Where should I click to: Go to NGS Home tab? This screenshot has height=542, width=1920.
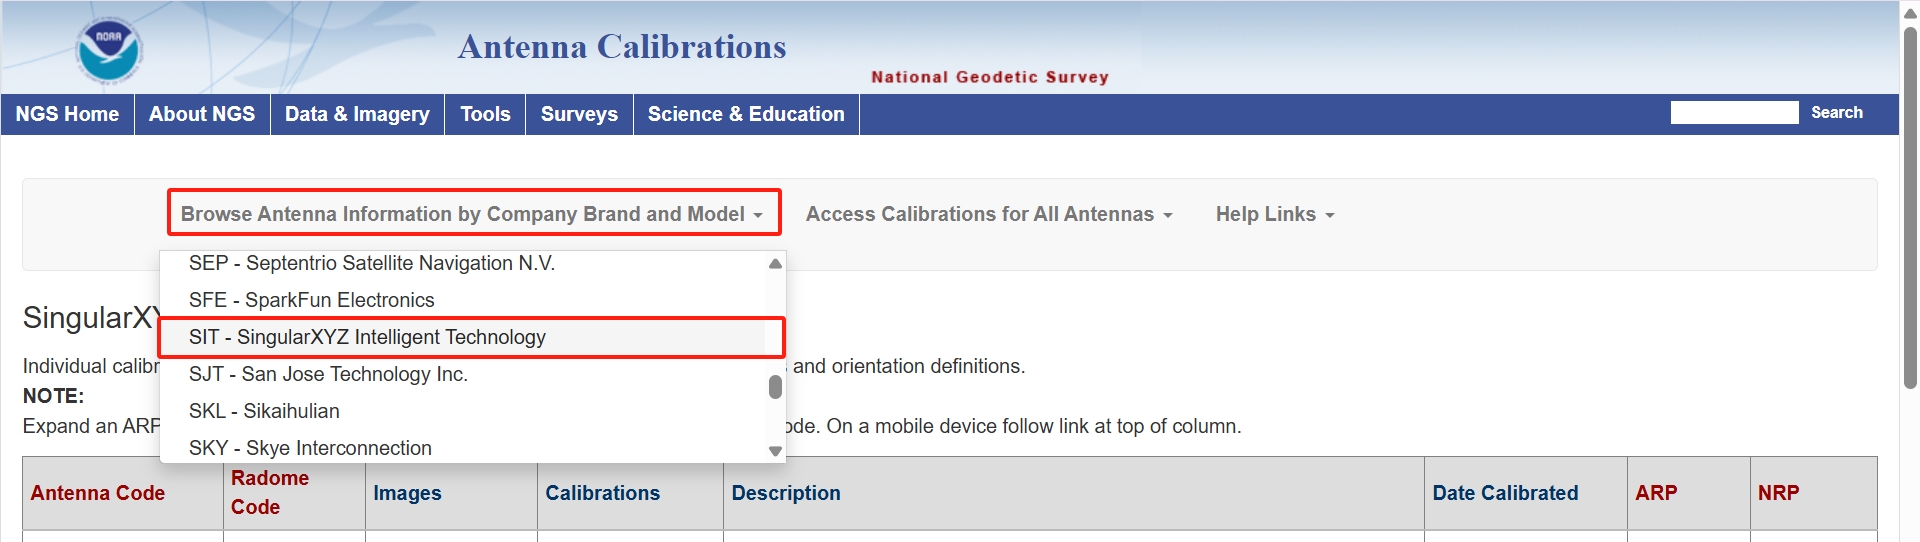(x=67, y=114)
